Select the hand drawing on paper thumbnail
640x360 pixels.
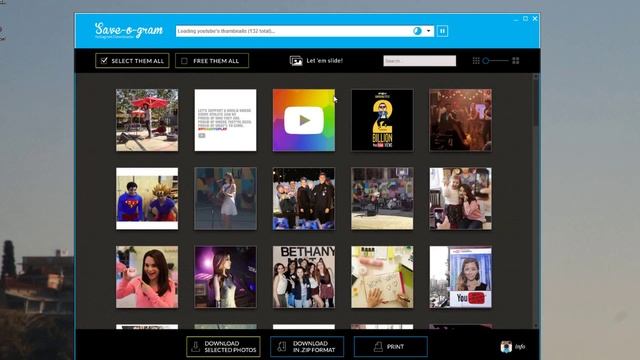coord(382,277)
